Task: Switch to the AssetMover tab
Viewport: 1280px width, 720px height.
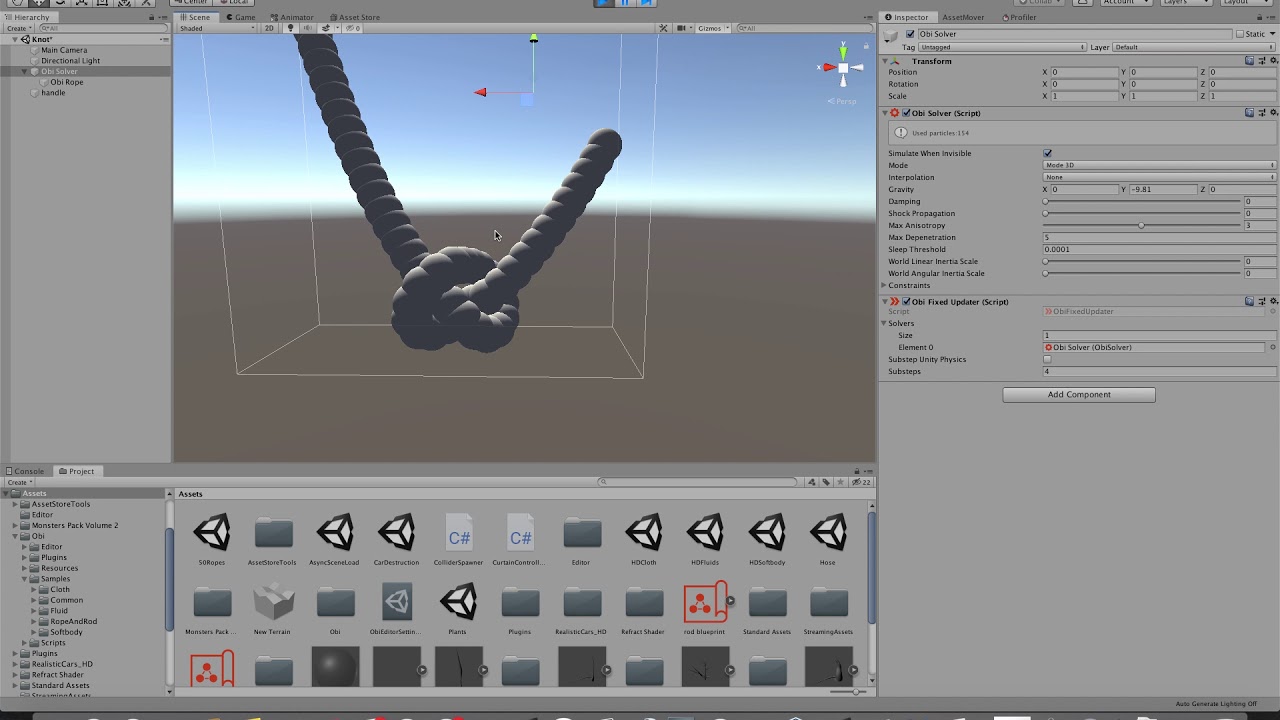Action: (963, 17)
